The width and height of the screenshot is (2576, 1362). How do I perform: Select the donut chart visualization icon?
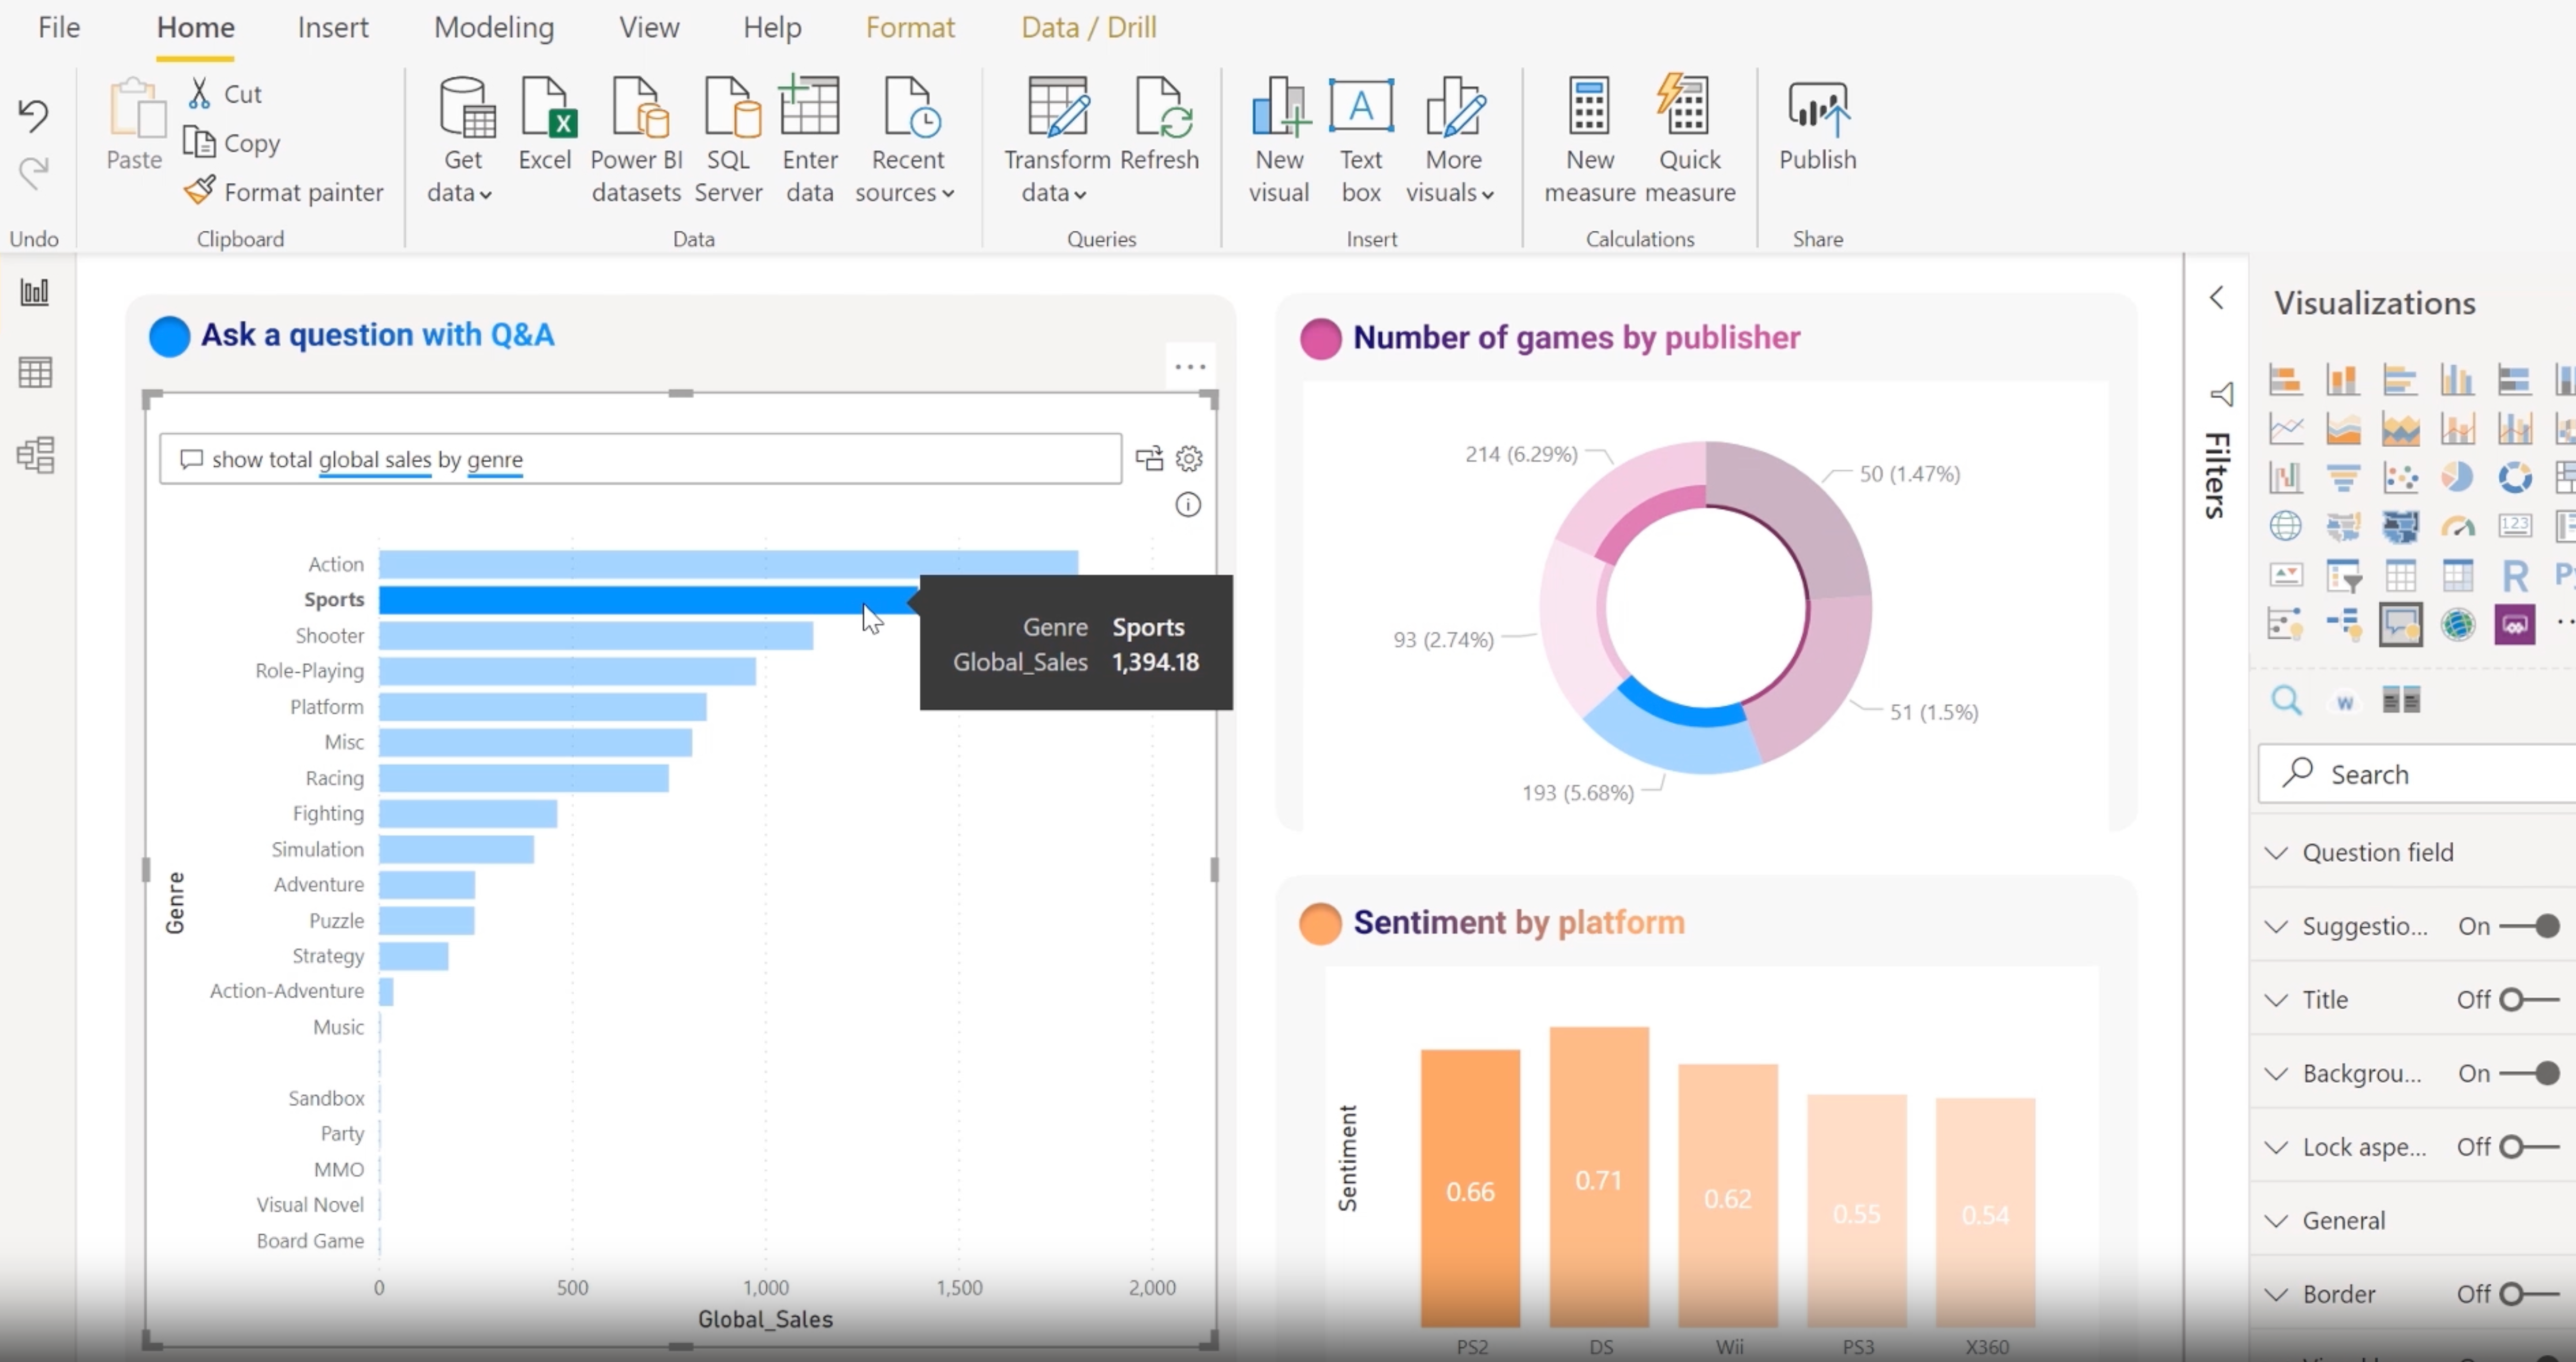(2514, 477)
